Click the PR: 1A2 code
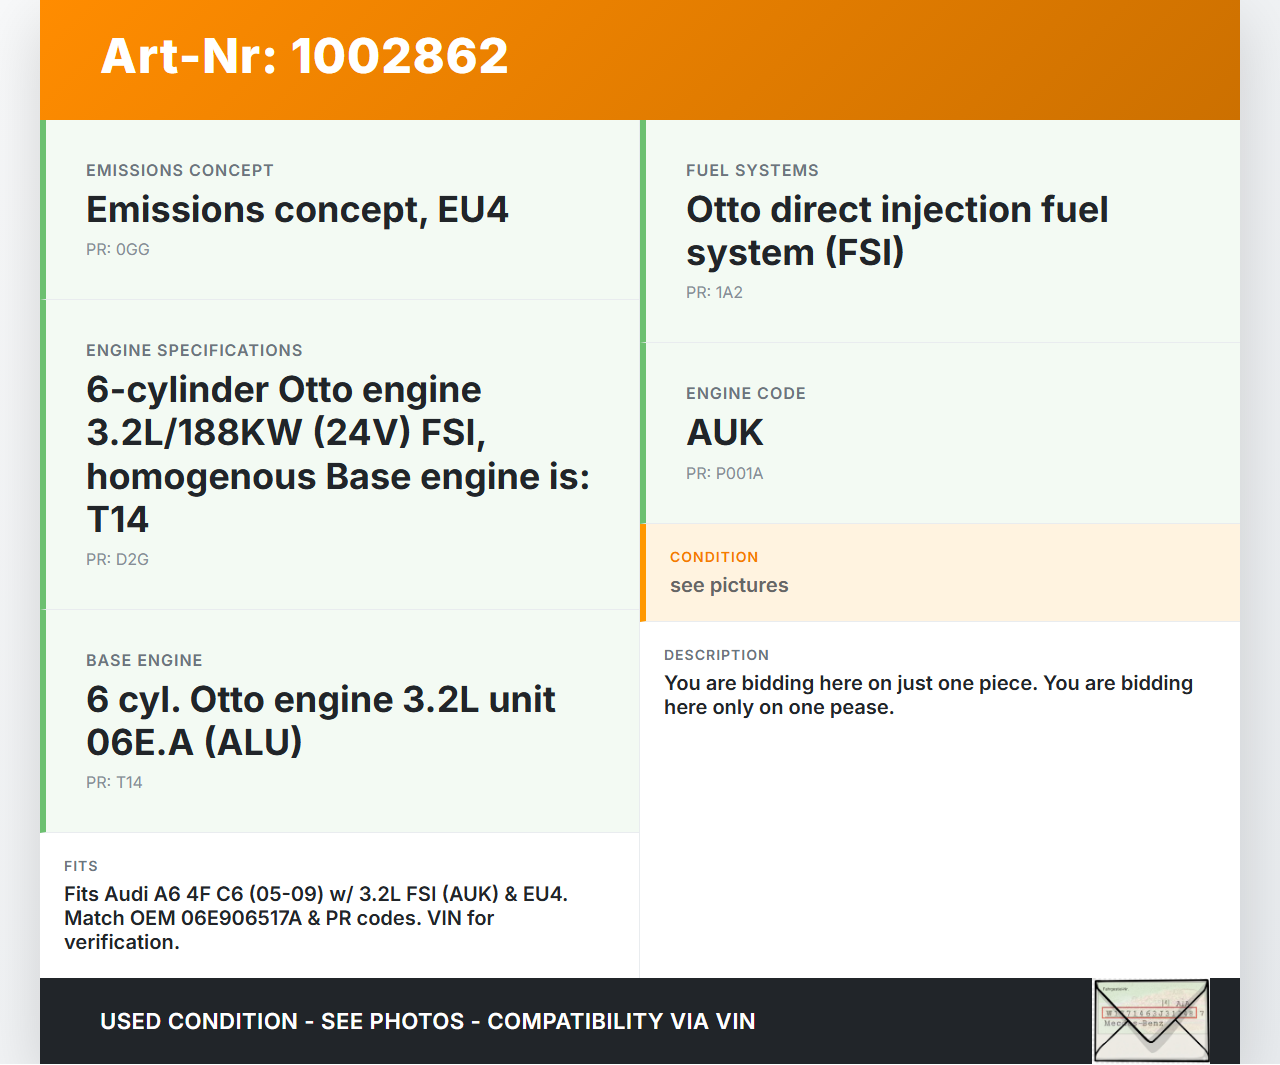Screen dimensions: 1280x1065 click(714, 293)
